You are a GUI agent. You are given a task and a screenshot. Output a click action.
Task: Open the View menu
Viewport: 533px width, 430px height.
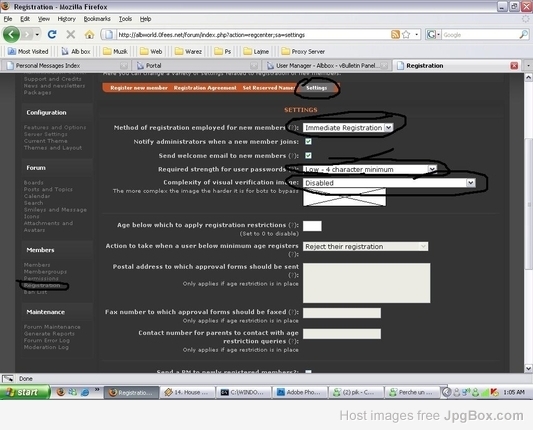[44, 19]
